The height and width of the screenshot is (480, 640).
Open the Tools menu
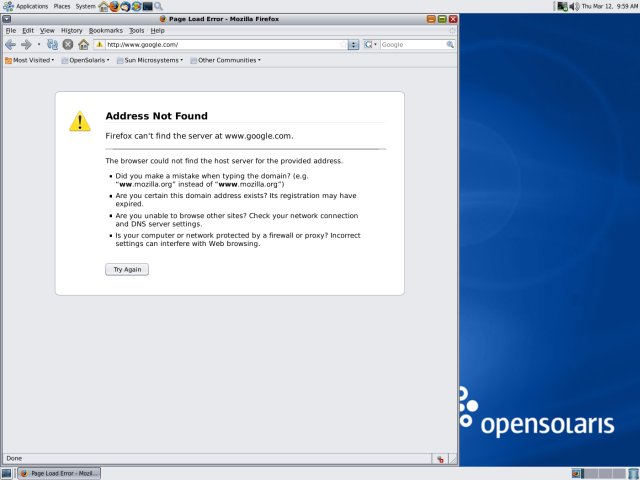tap(137, 31)
